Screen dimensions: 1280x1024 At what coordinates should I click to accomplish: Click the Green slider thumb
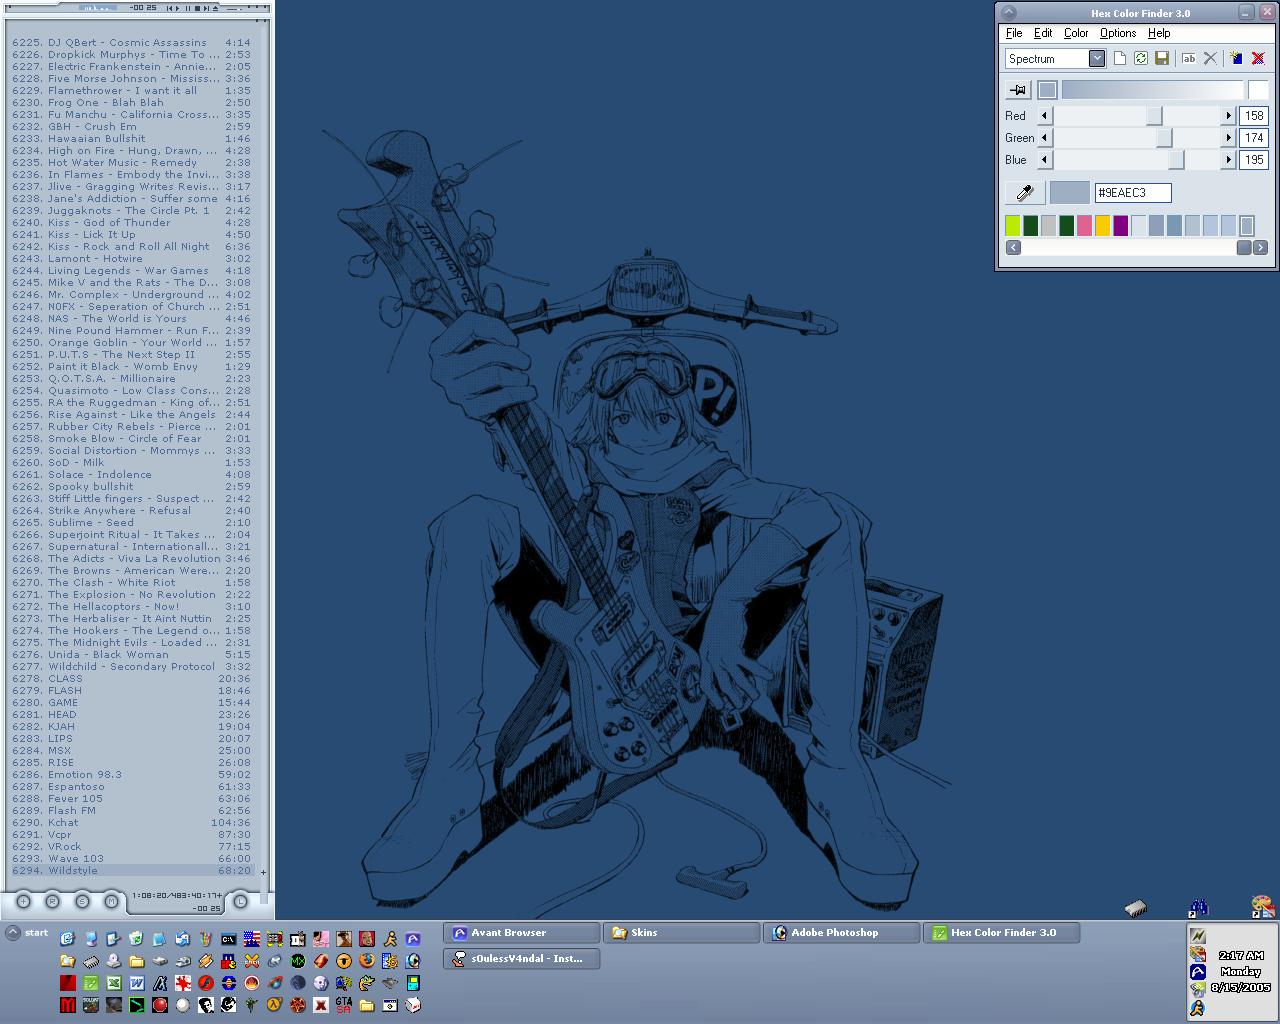click(x=1164, y=137)
